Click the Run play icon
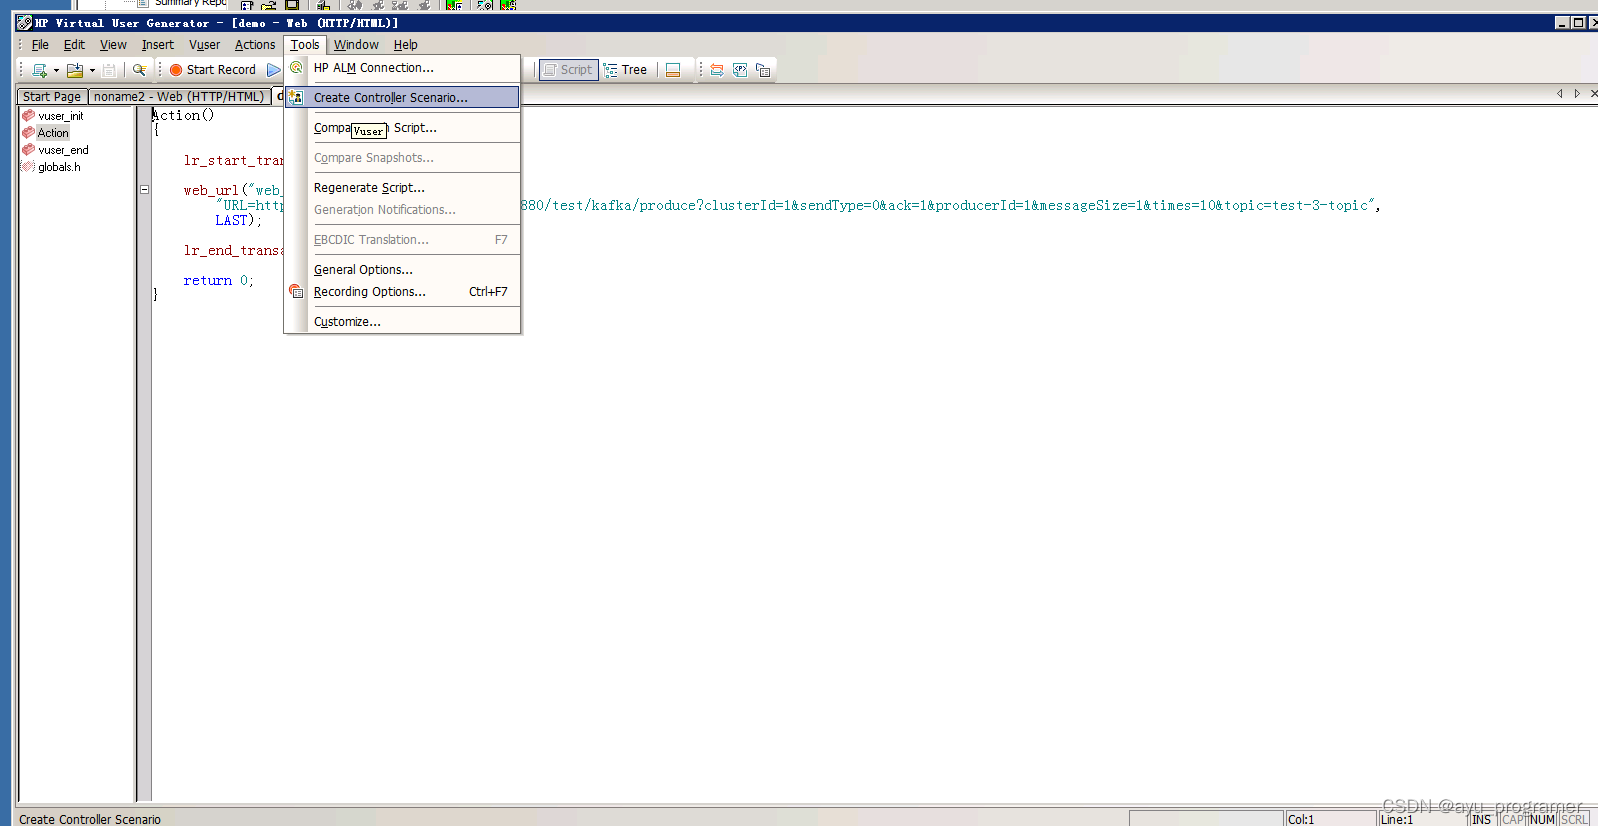1598x826 pixels. tap(273, 70)
